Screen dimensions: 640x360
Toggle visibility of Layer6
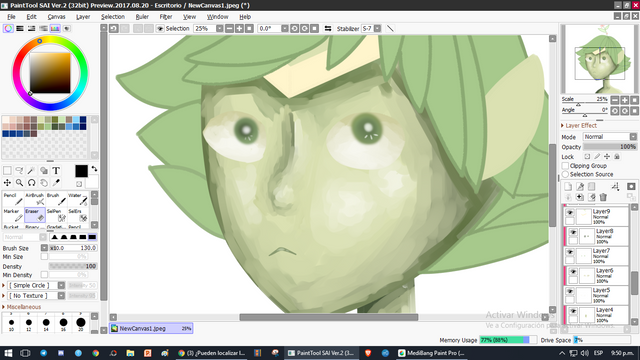click(x=573, y=271)
